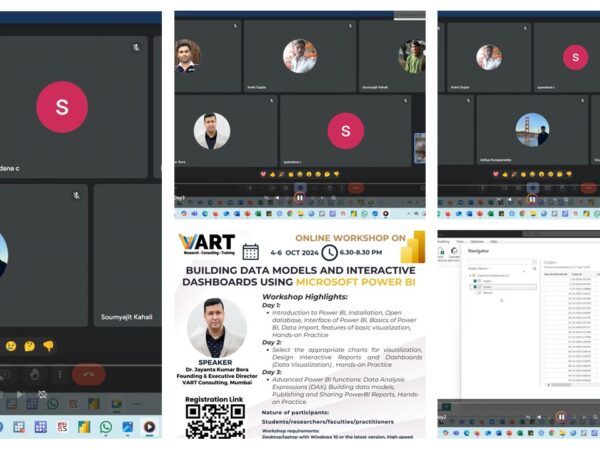
Task: Open the Display Options dropdown in Navigator
Action: (x=479, y=268)
